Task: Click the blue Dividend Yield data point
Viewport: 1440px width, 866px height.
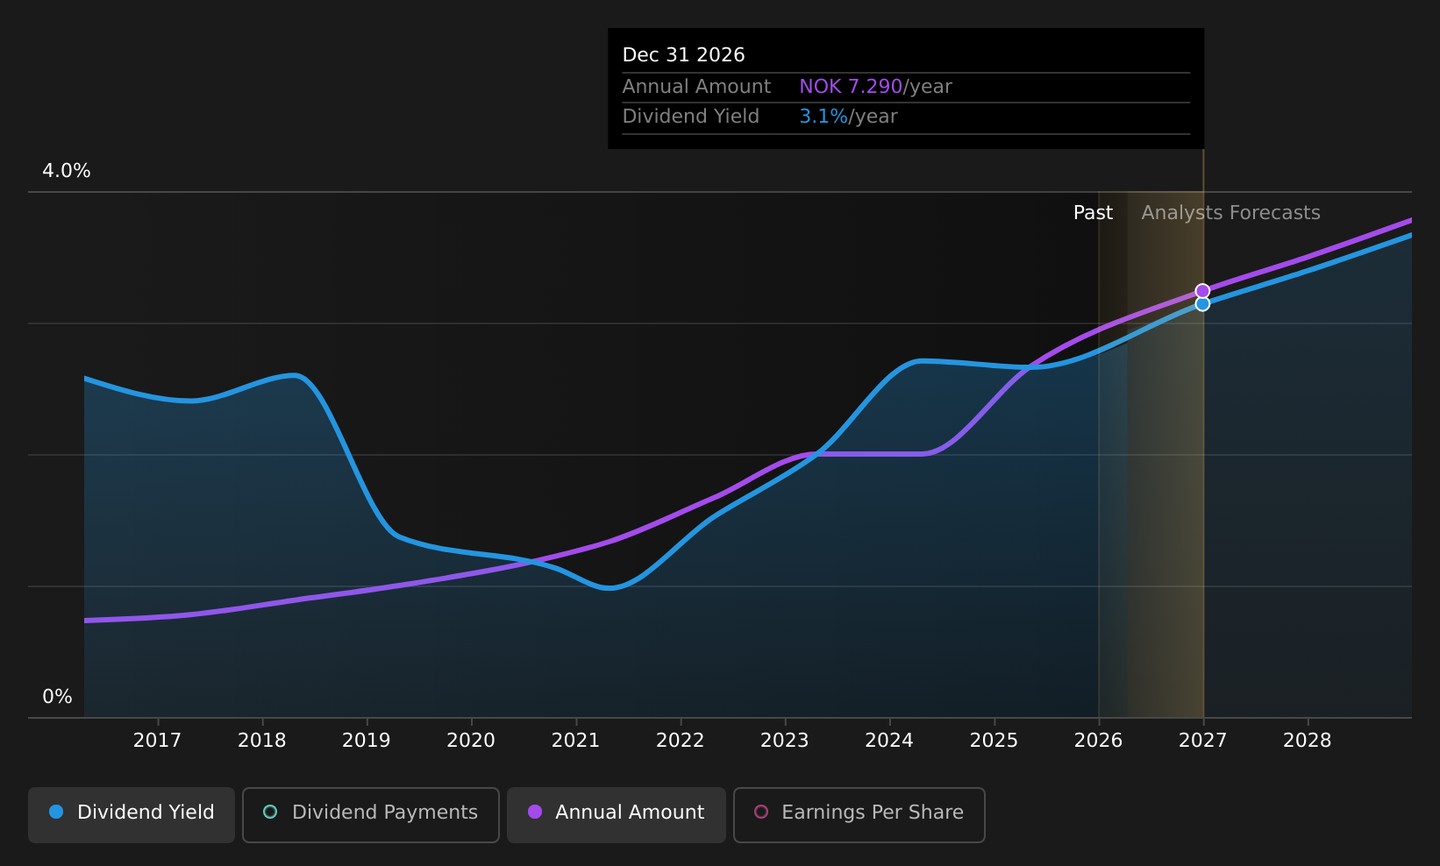Action: click(x=1202, y=304)
